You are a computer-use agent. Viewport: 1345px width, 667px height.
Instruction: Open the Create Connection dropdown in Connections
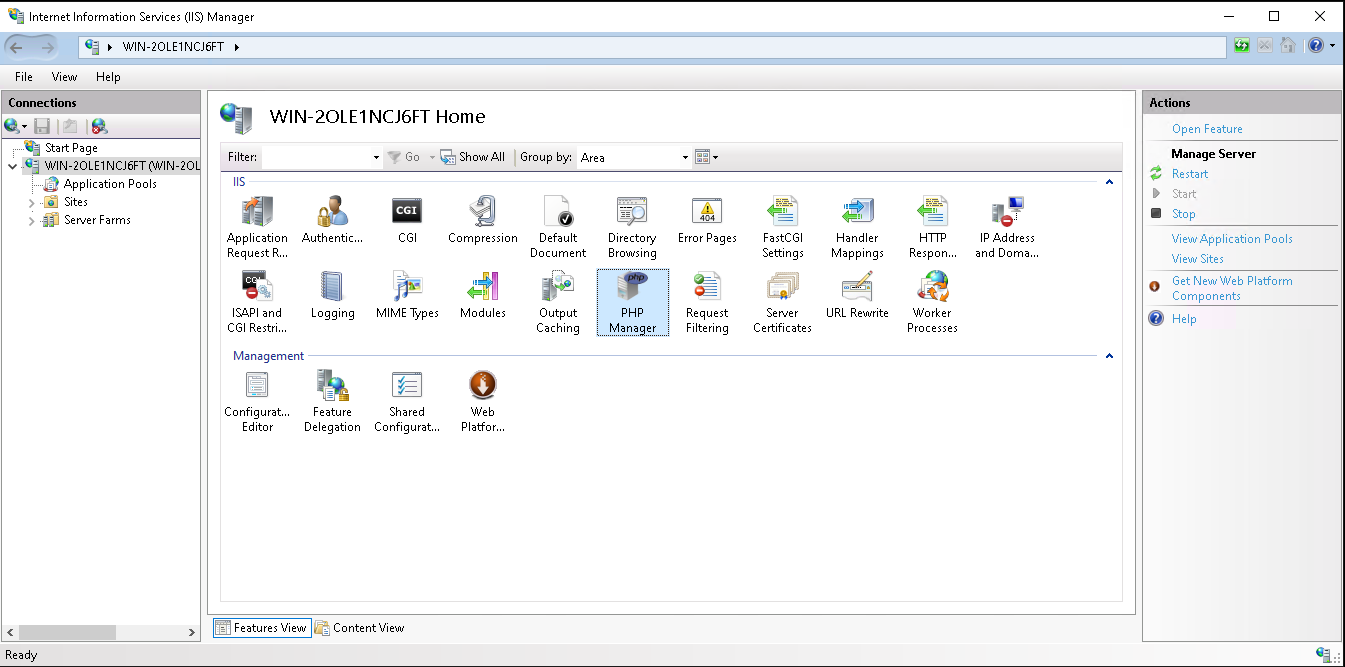pyautogui.click(x=16, y=126)
